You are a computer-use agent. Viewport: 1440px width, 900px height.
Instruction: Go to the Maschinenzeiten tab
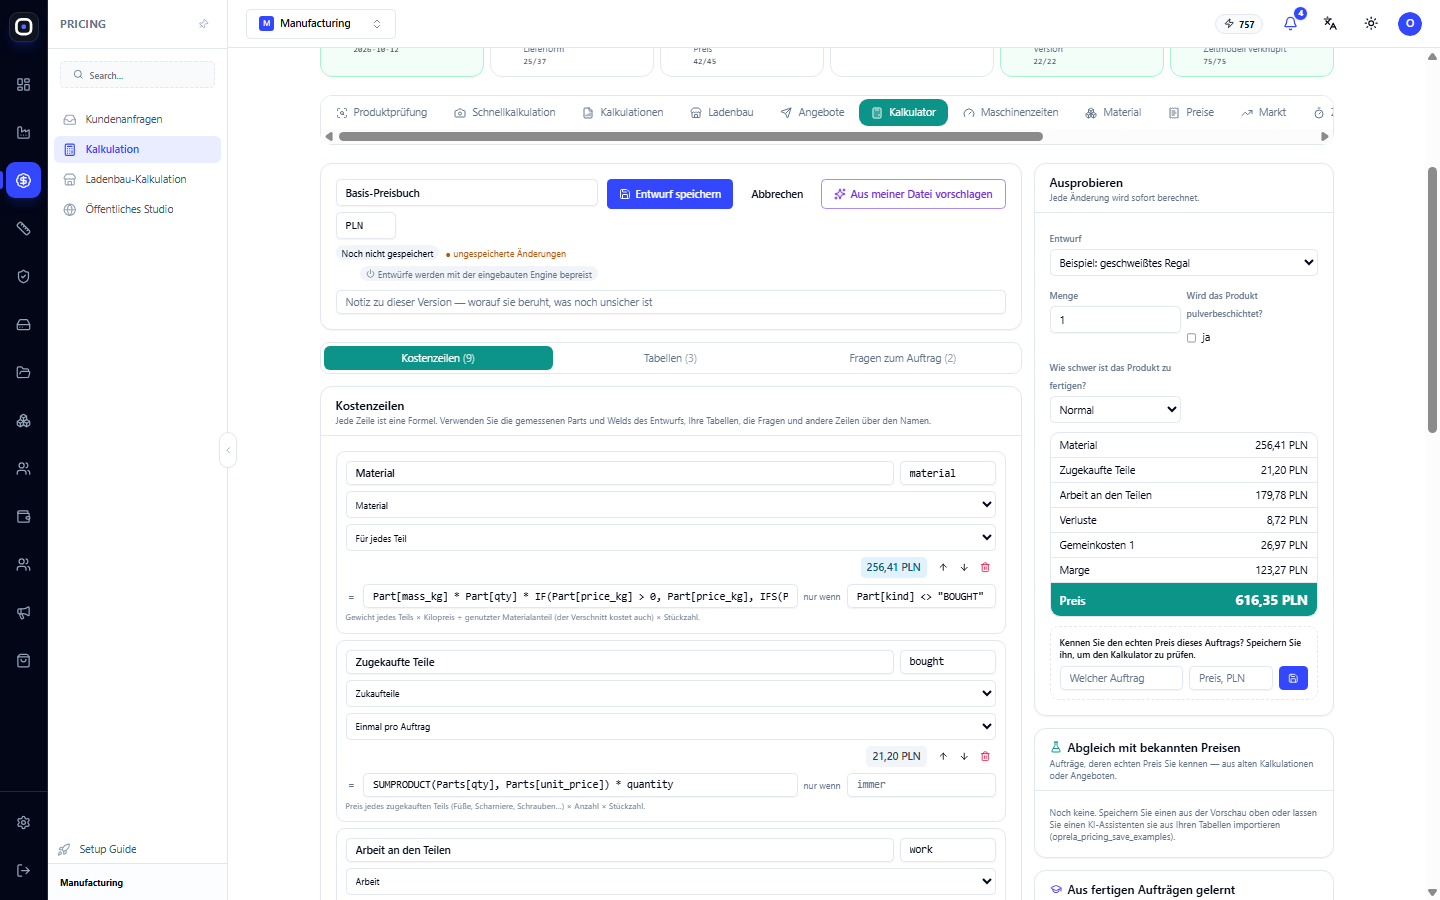tap(1010, 113)
